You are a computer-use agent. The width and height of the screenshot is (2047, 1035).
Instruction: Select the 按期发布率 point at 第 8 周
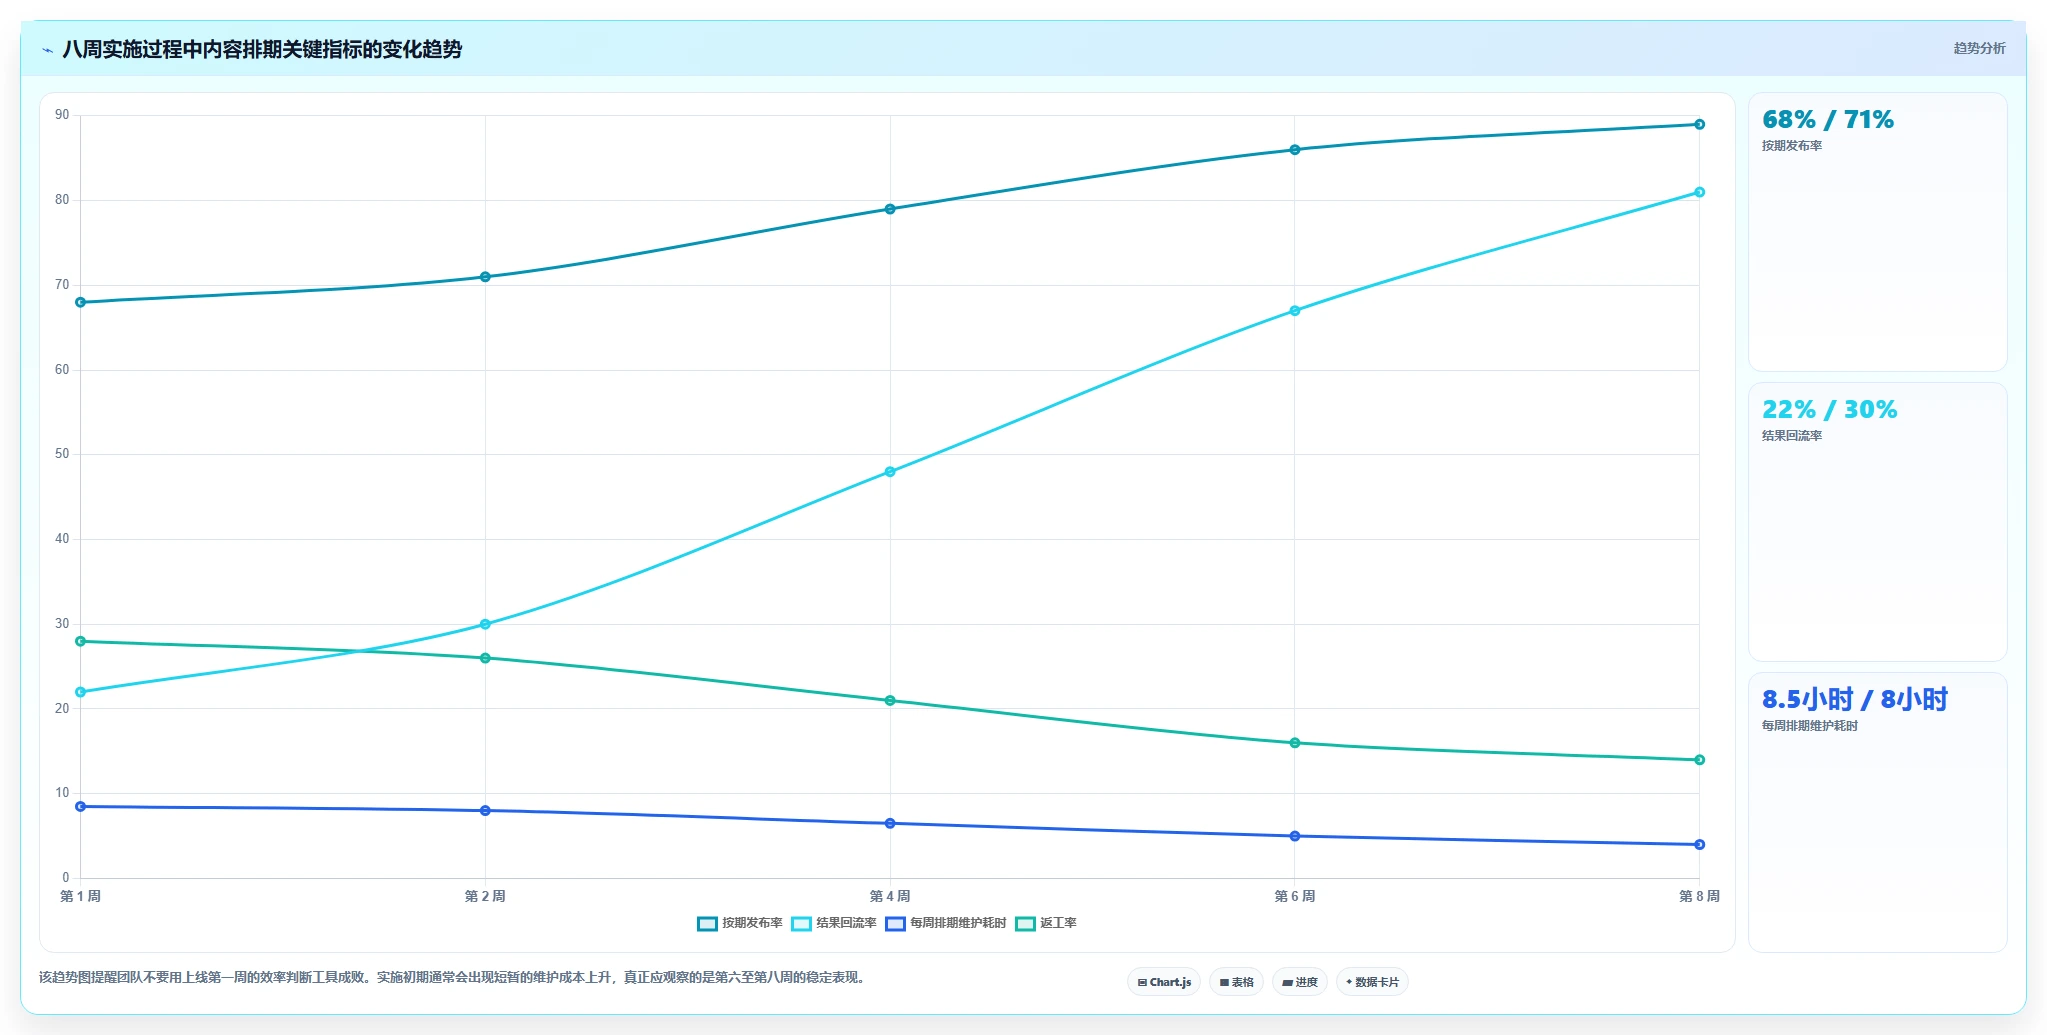coord(1699,124)
